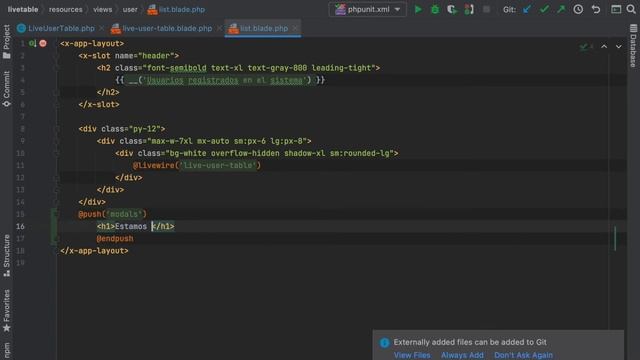Open the Favorites tool window

click(x=7, y=311)
